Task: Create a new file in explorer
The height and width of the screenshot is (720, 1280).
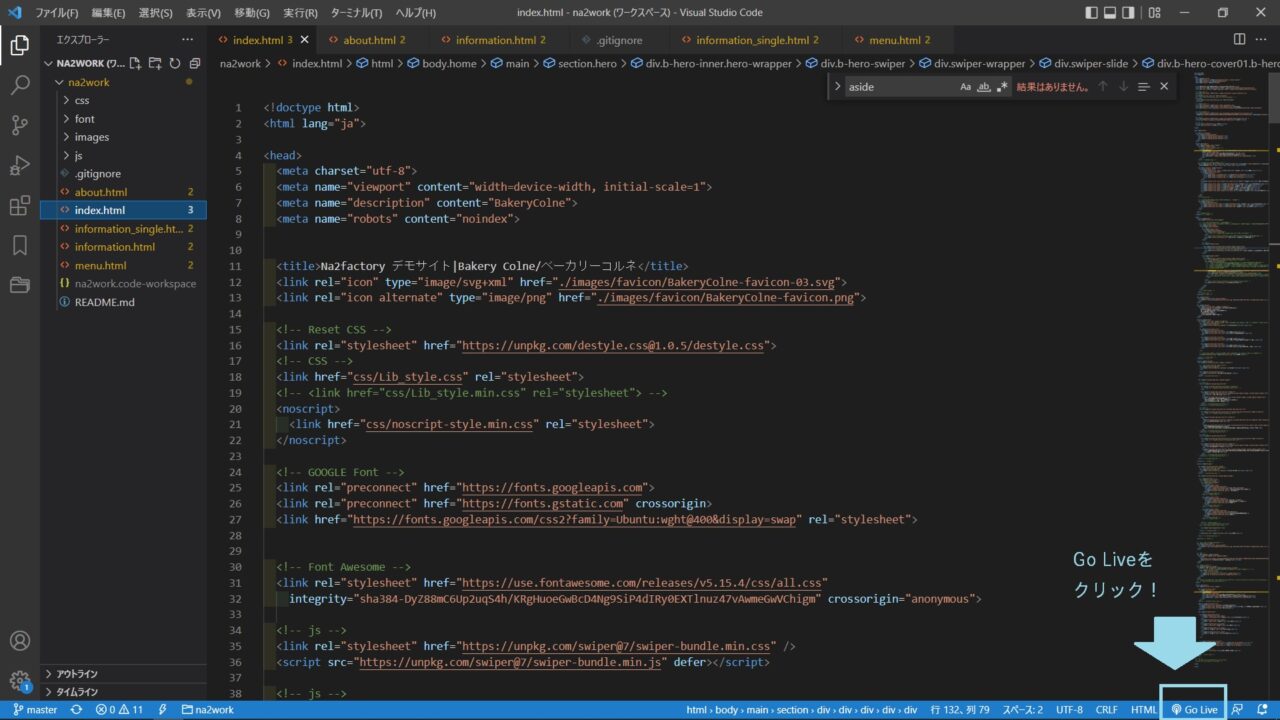Action: click(x=137, y=63)
